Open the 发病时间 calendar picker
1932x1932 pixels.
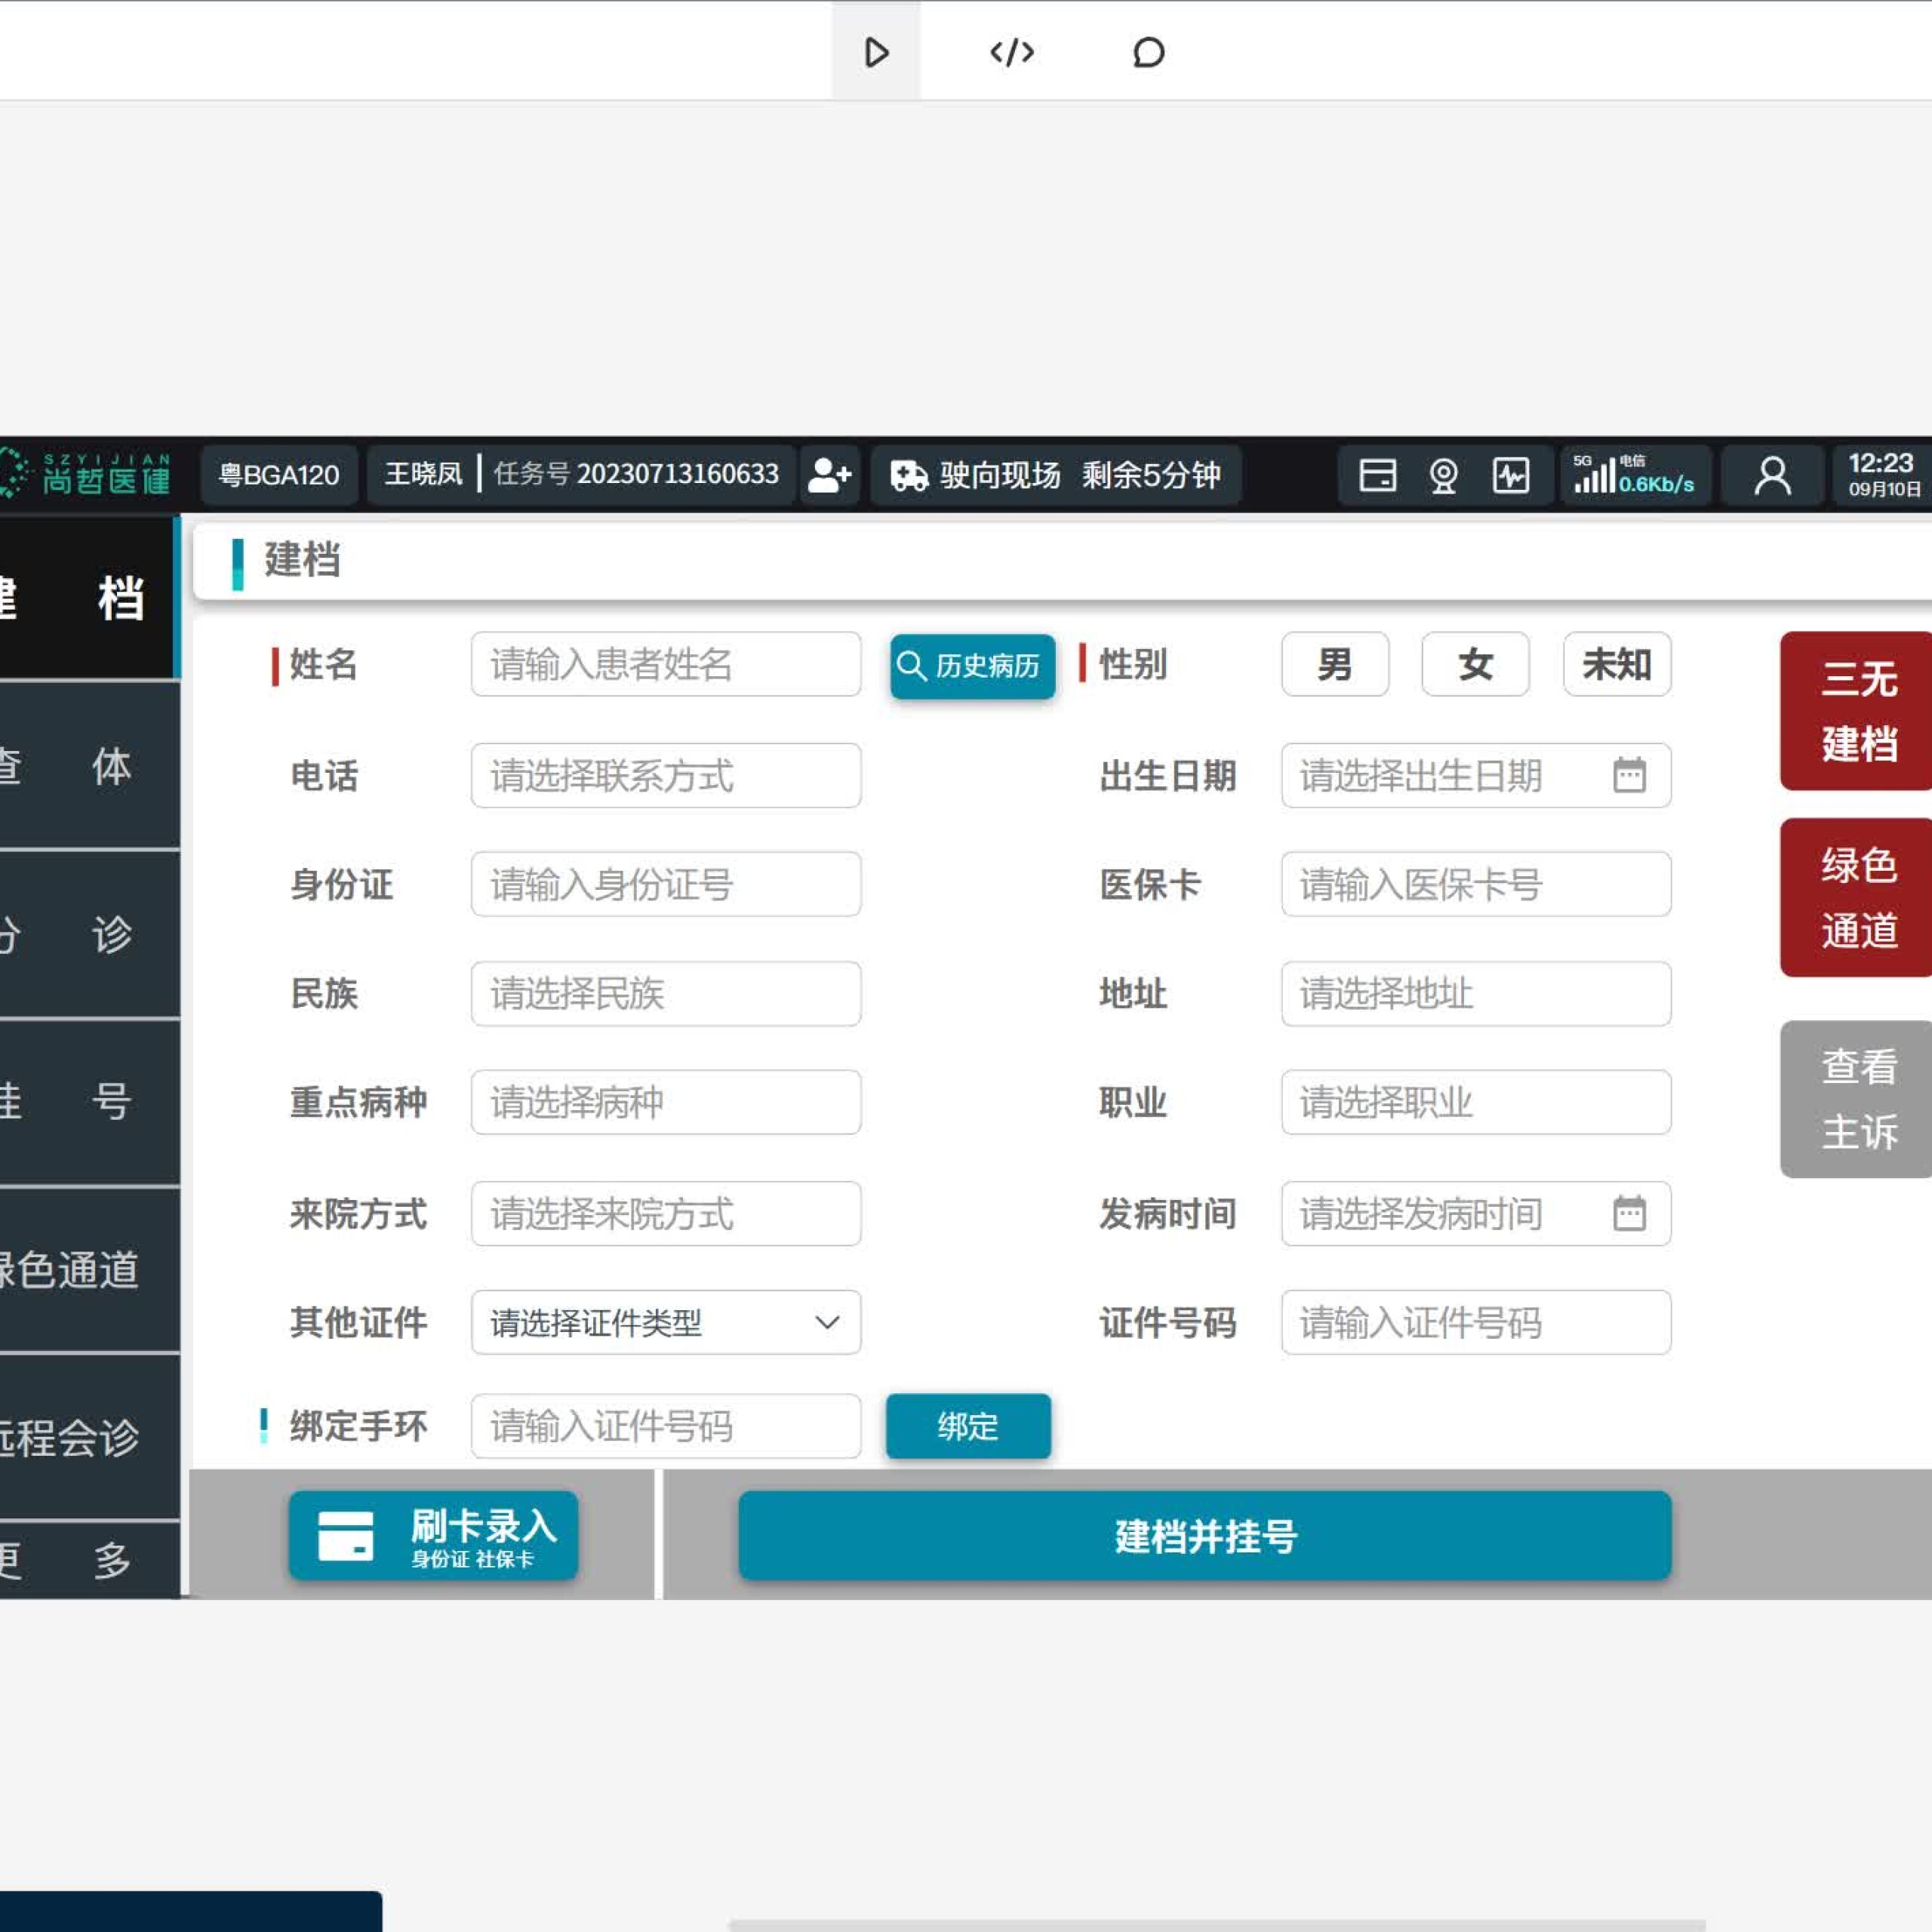point(1629,1213)
